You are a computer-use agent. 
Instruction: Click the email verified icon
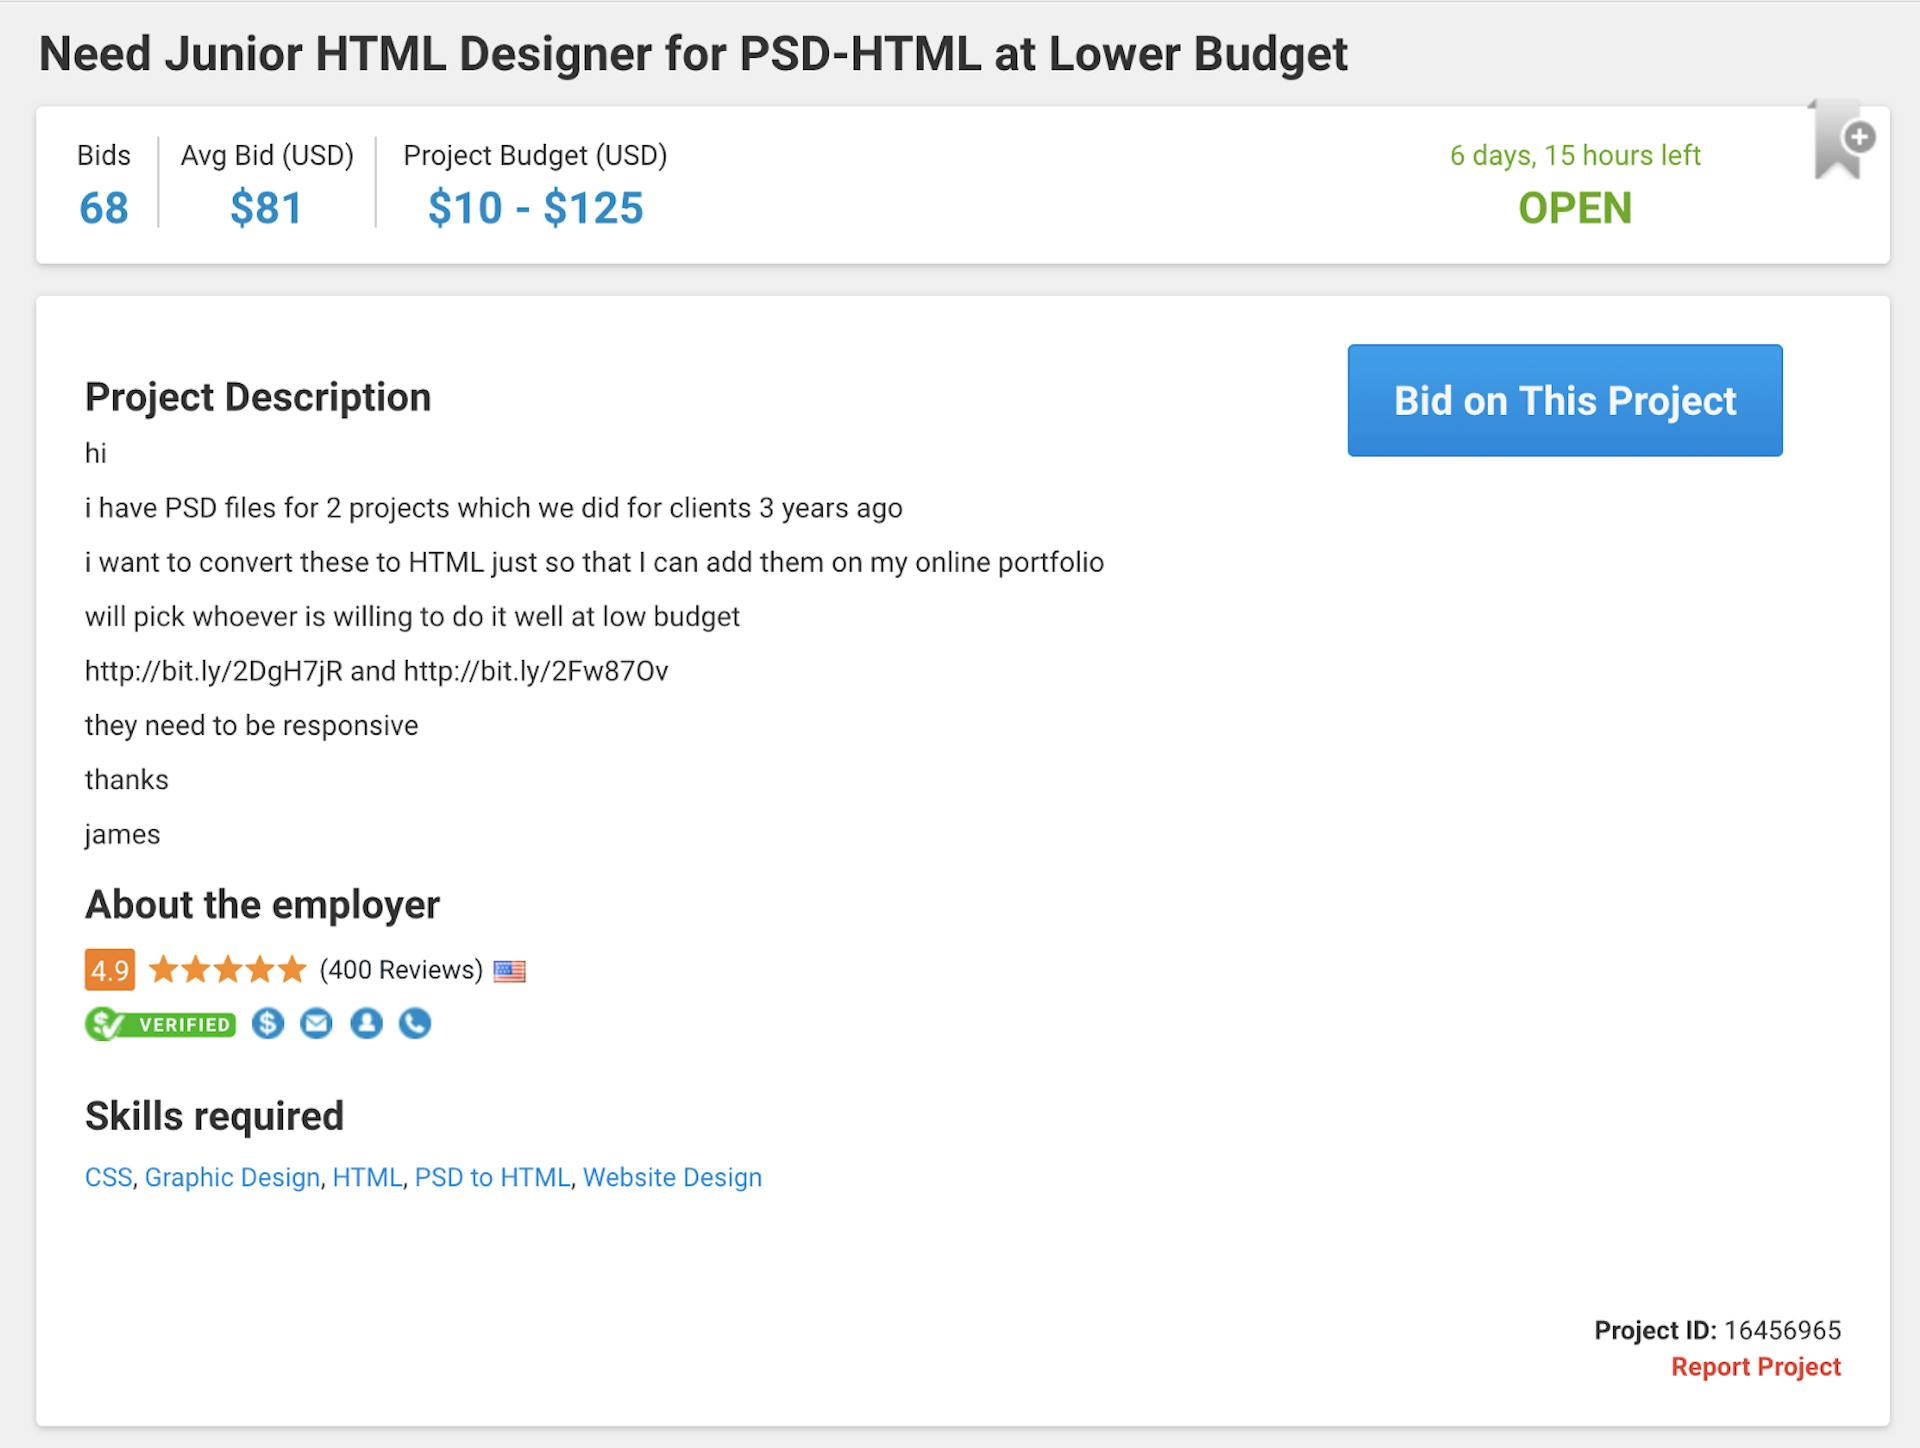(x=316, y=1023)
